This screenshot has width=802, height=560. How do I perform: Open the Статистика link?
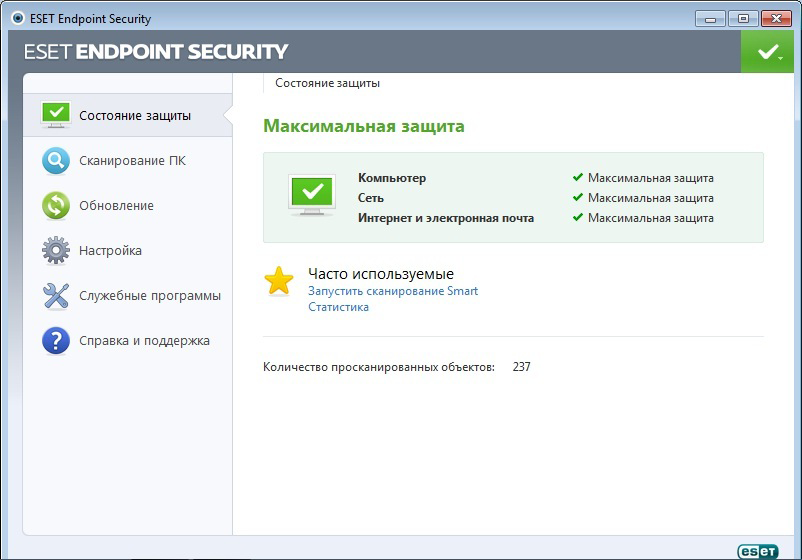[x=338, y=307]
